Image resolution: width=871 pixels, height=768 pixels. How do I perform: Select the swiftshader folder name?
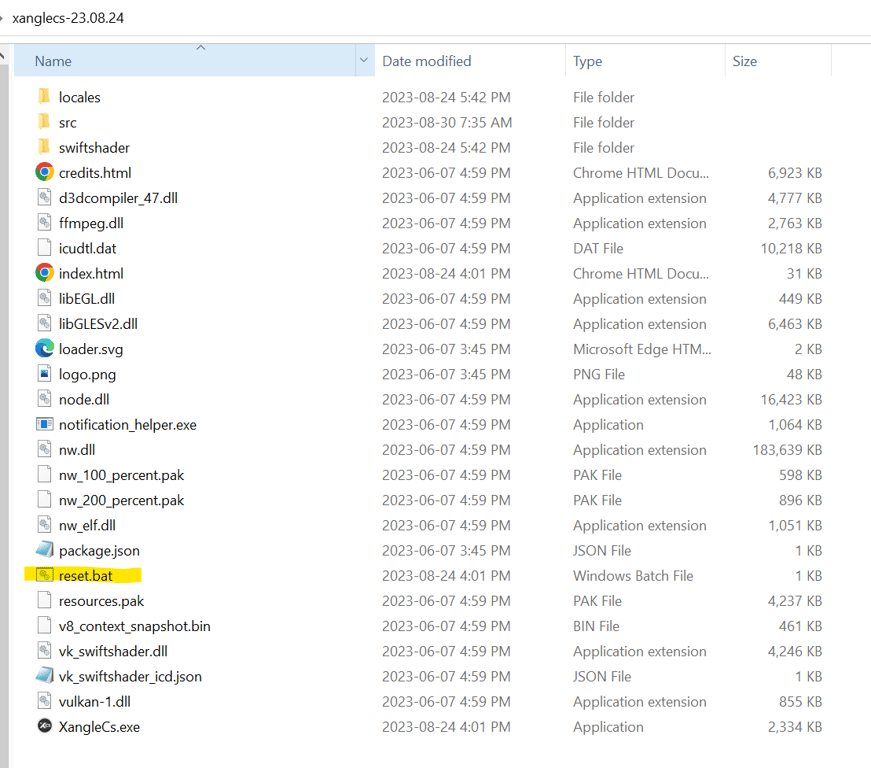[94, 148]
